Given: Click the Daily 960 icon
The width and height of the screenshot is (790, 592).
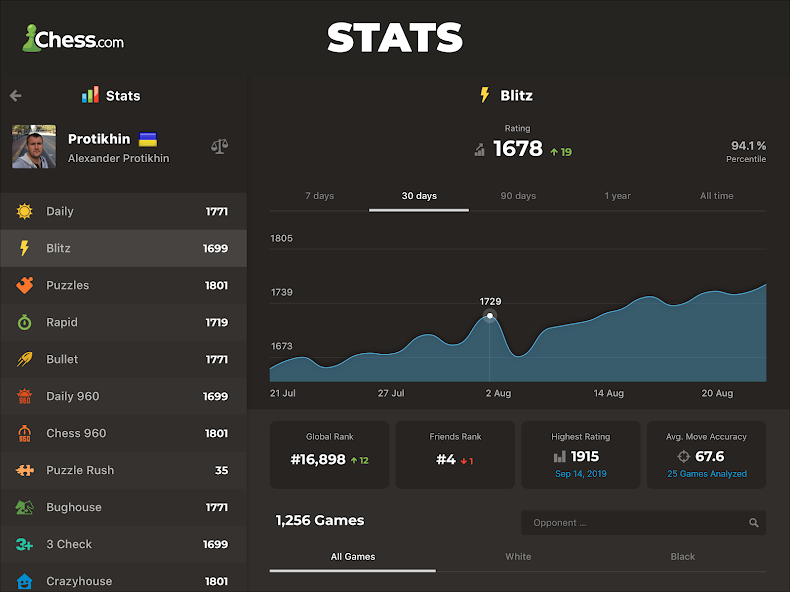Looking at the screenshot, I should [24, 396].
